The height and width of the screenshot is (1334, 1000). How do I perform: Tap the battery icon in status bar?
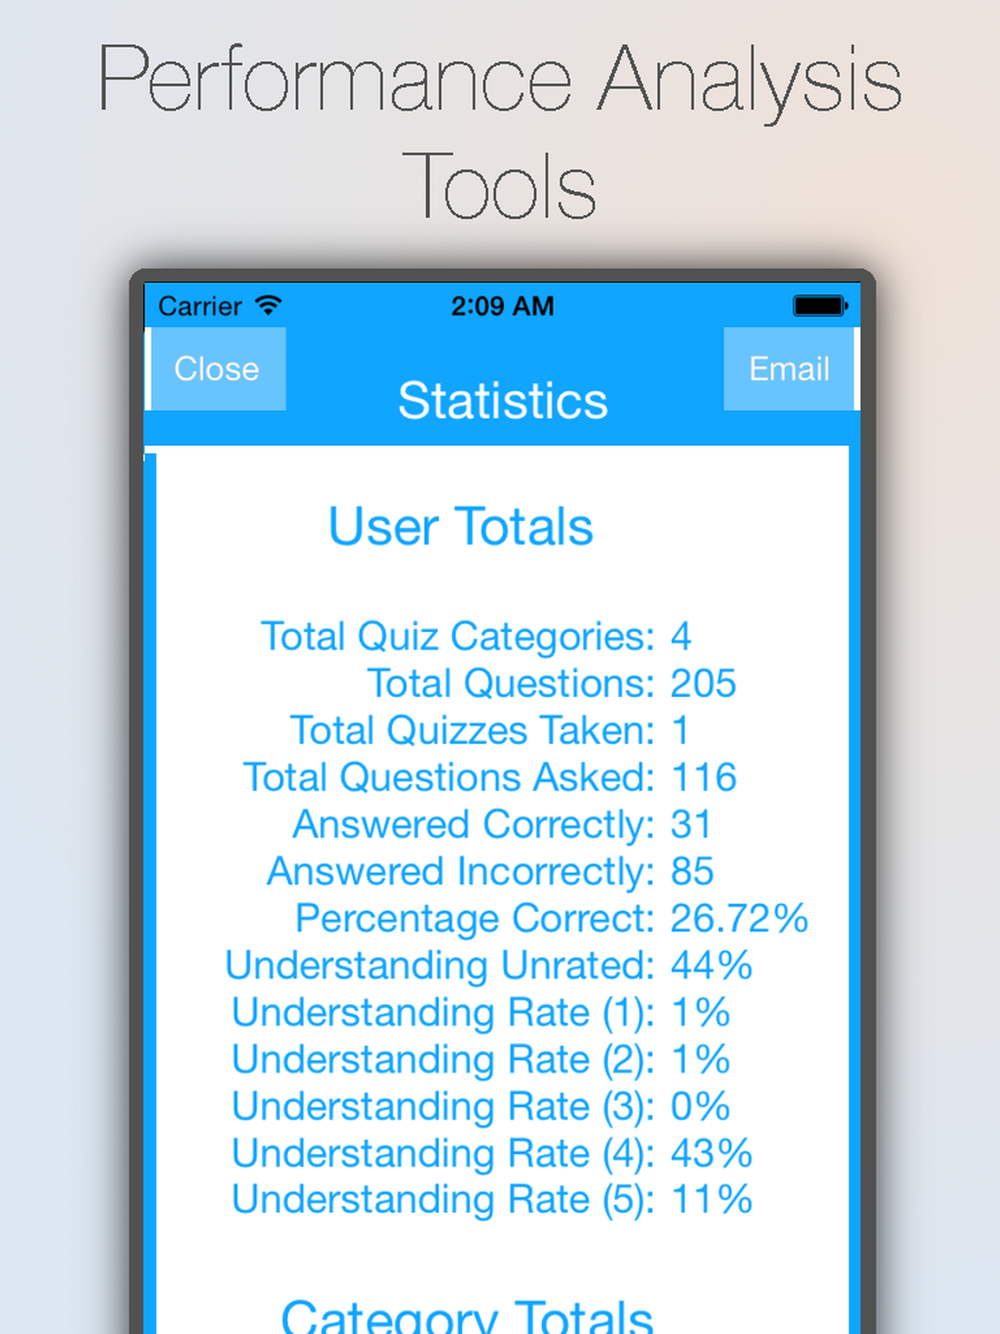[820, 306]
